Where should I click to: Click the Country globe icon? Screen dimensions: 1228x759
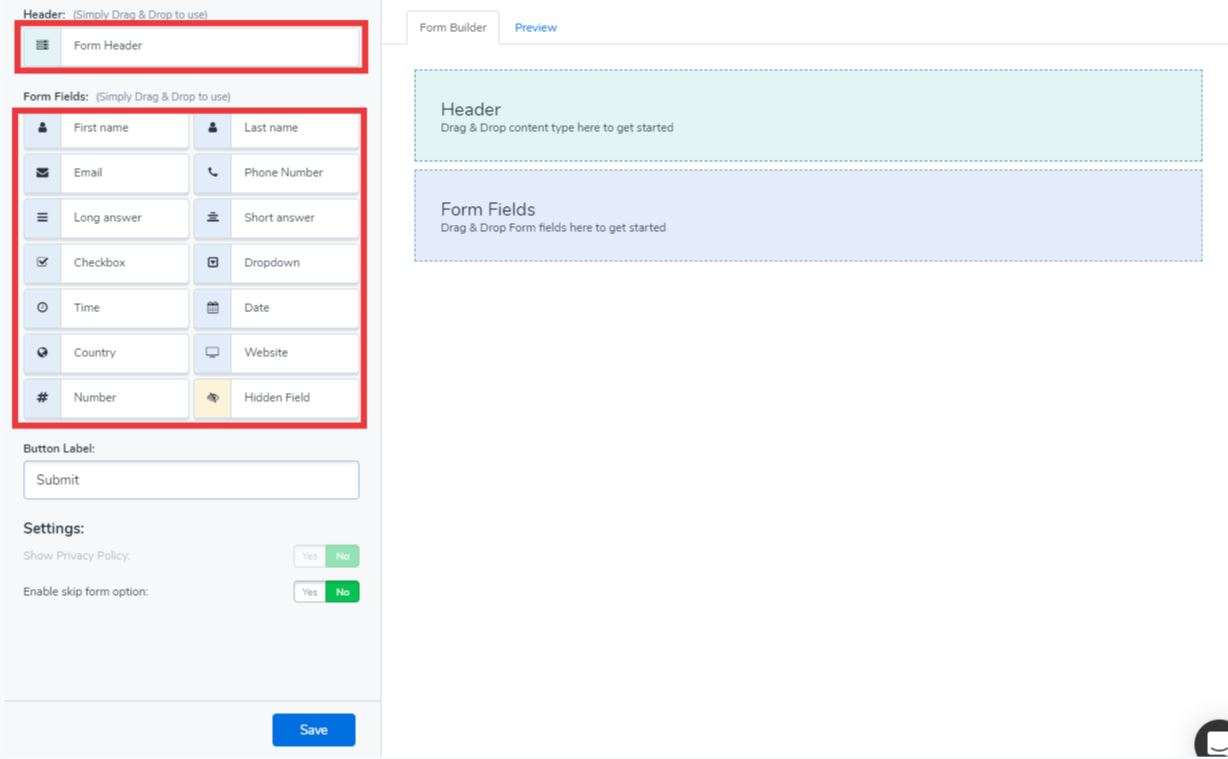pyautogui.click(x=42, y=353)
